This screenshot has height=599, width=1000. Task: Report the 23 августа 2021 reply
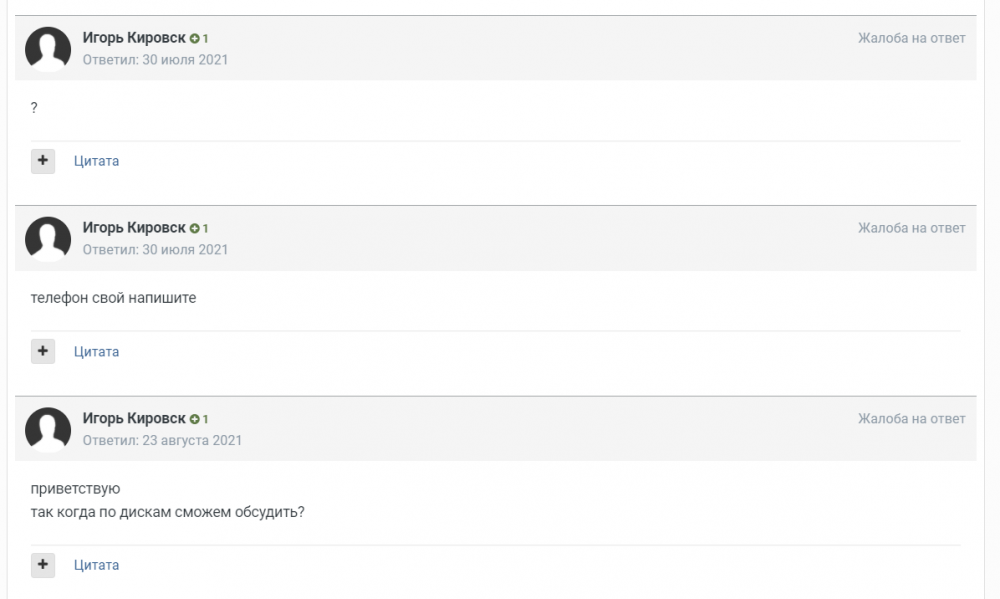tap(911, 419)
